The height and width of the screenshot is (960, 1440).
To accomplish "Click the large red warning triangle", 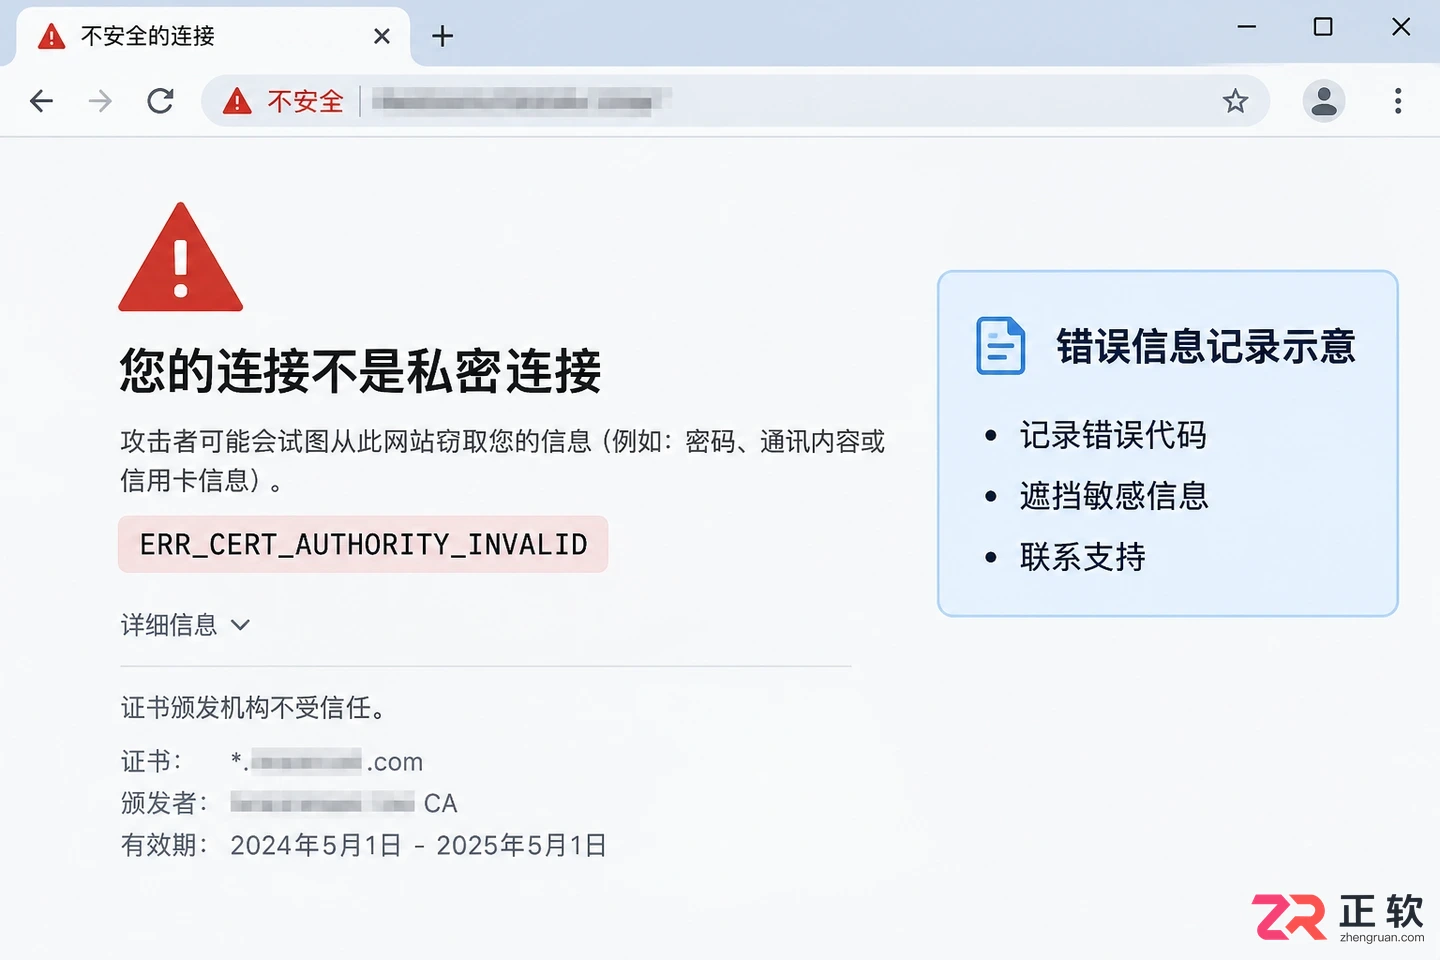I will click(x=181, y=257).
